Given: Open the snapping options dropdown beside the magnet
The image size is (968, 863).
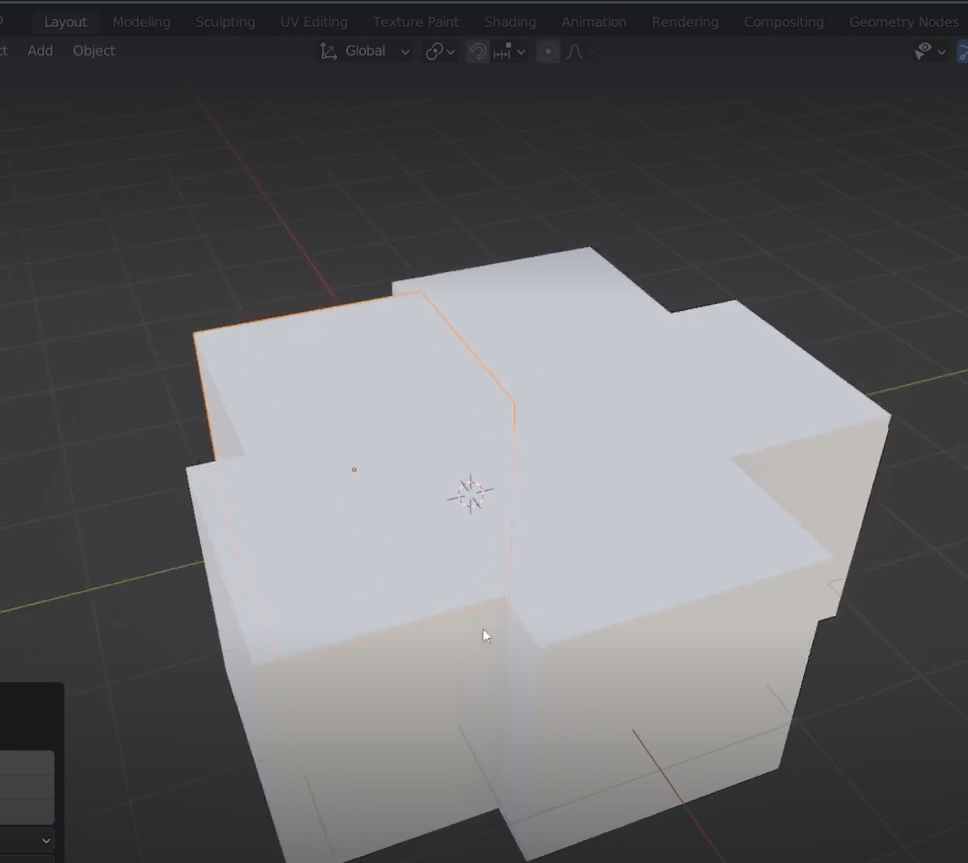Looking at the screenshot, I should point(509,51).
